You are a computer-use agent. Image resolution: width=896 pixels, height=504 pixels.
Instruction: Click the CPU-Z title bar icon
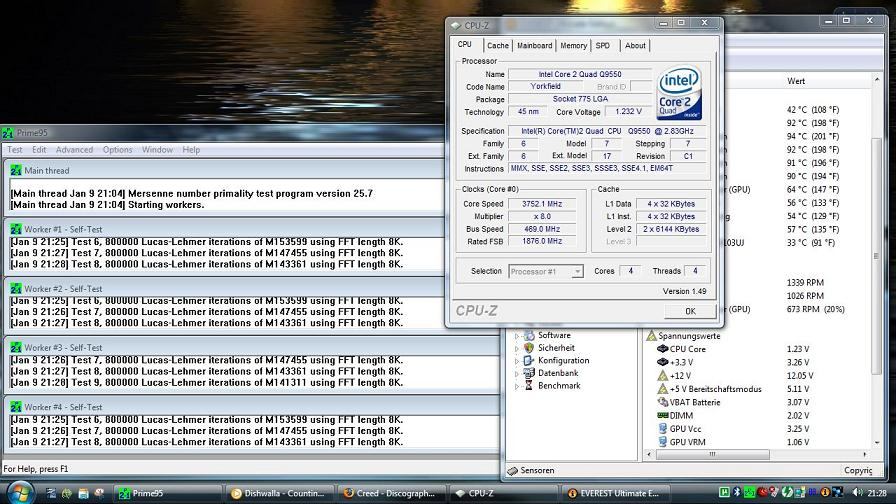pyautogui.click(x=455, y=25)
